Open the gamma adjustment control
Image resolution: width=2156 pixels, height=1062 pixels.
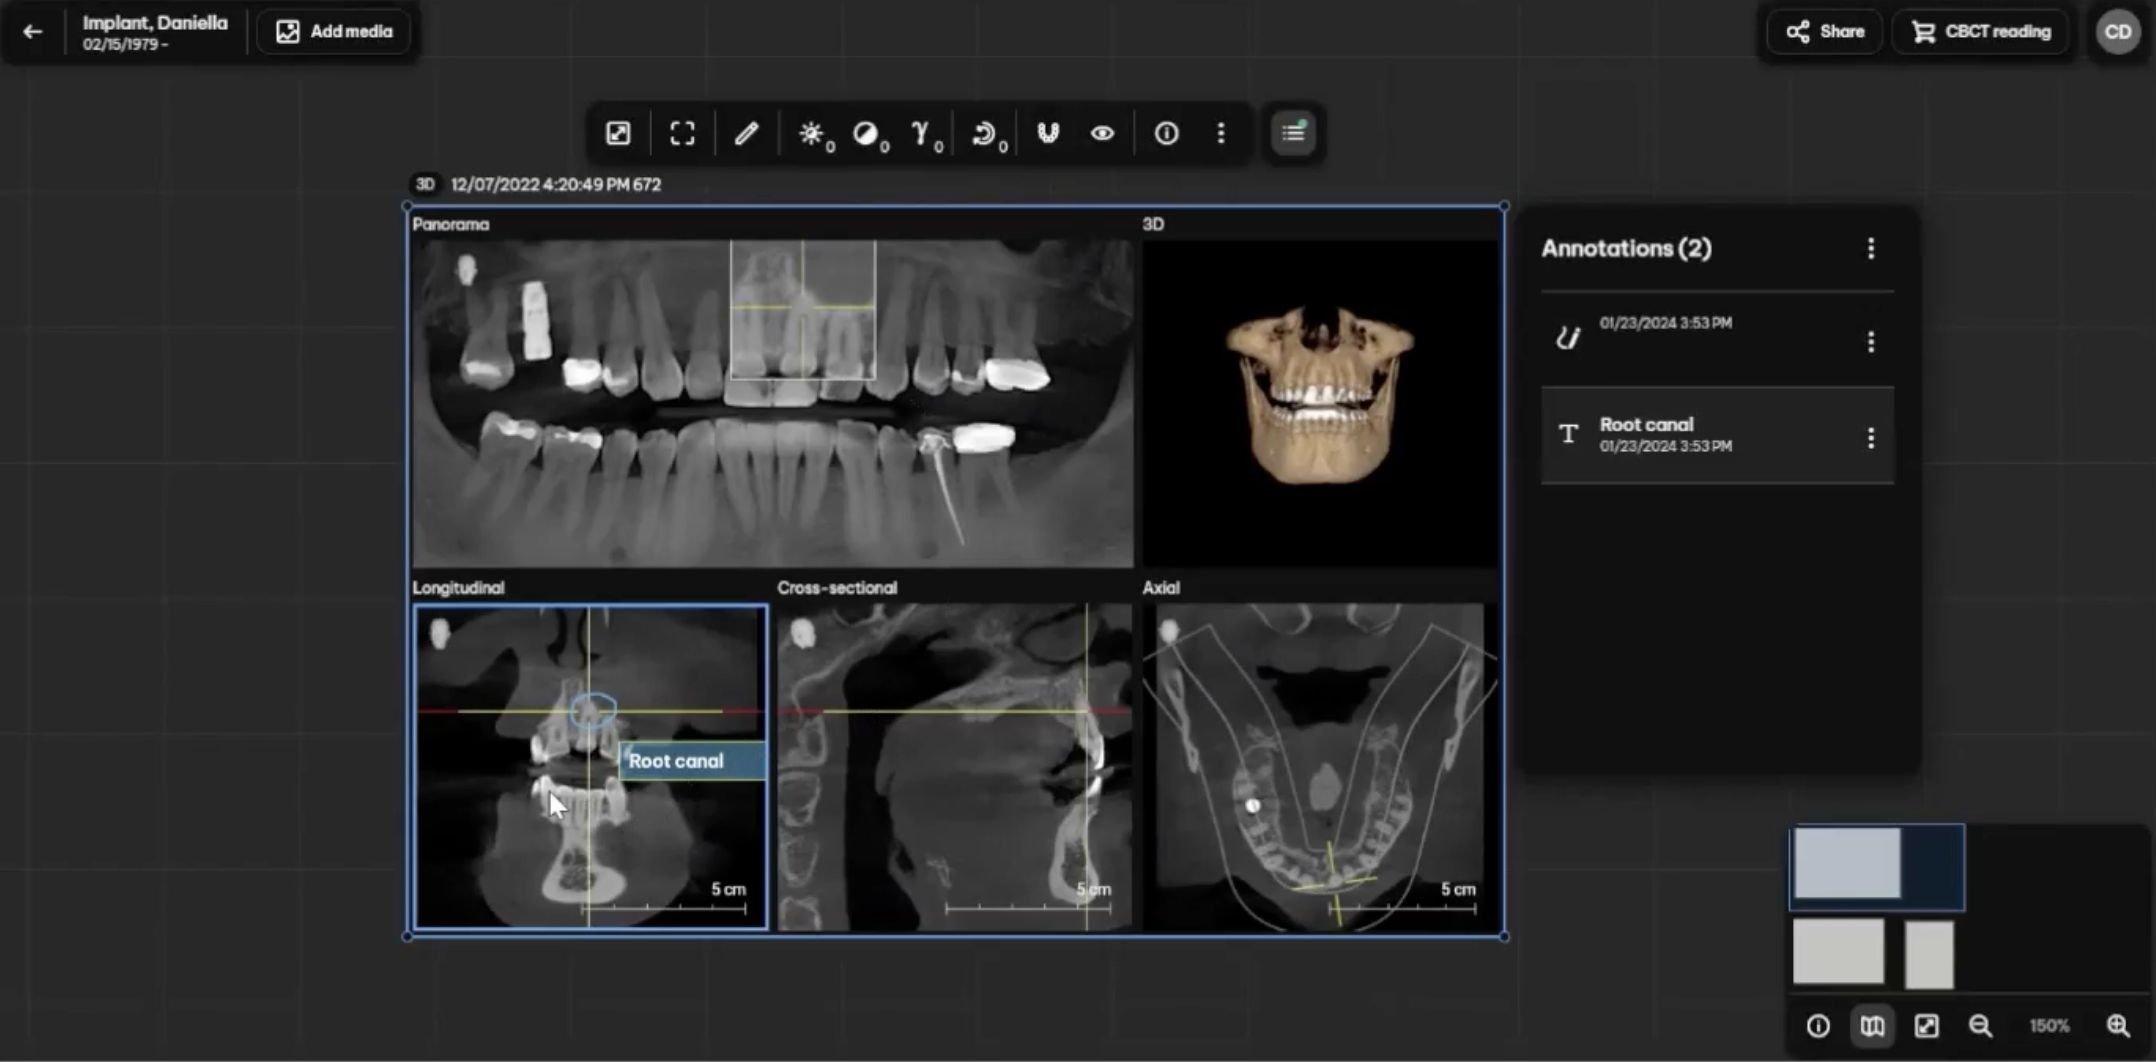coord(920,132)
